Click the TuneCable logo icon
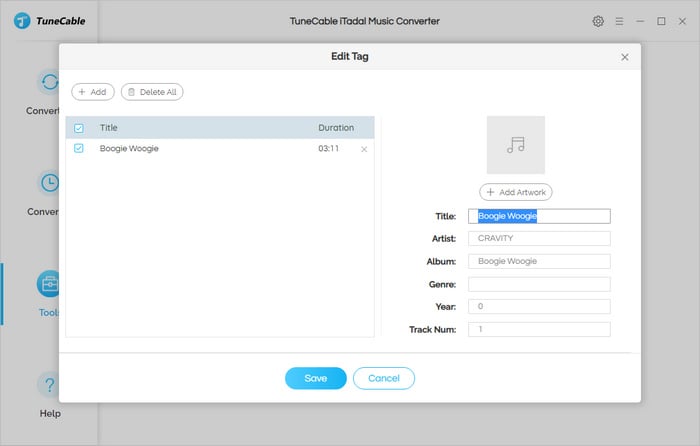Image resolution: width=700 pixels, height=446 pixels. click(22, 21)
